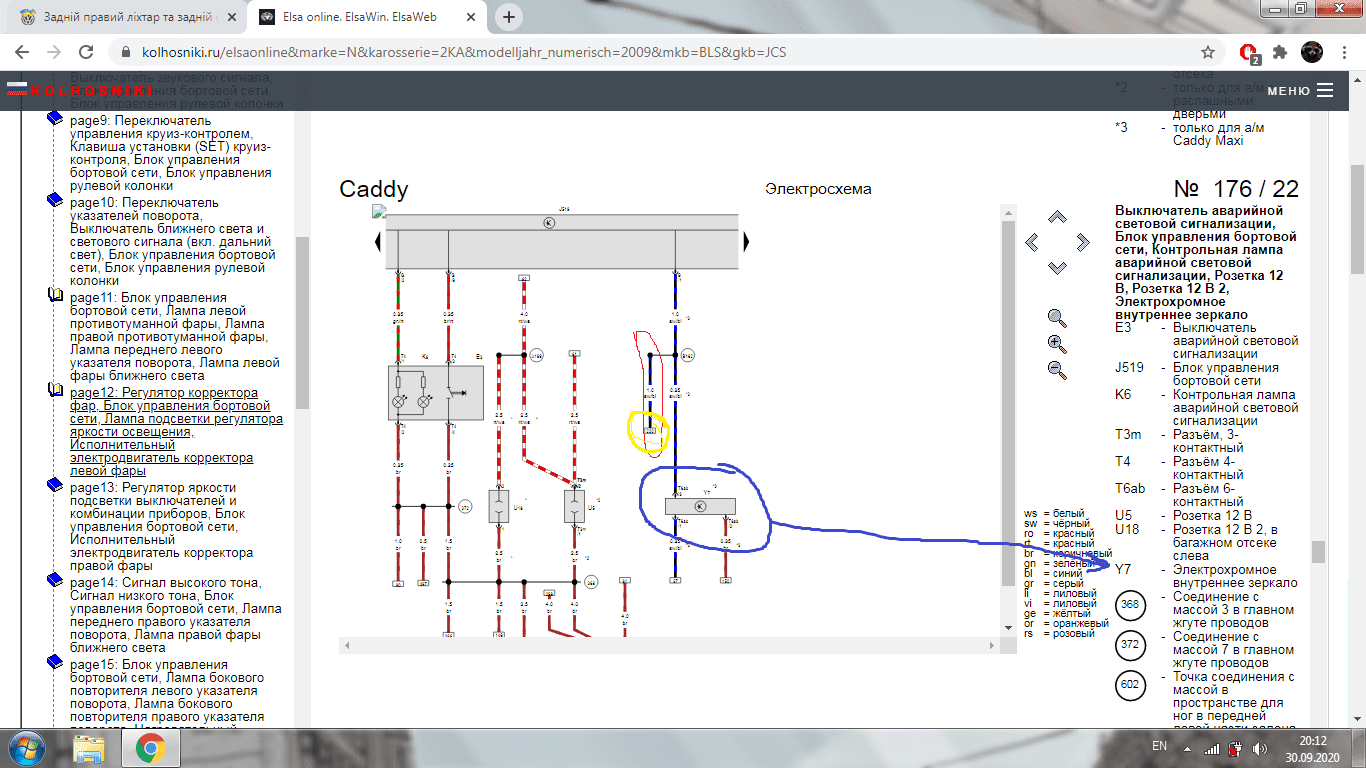This screenshot has width=1366, height=768.
Task: Click the J519 control unit bar in diagram
Action: tap(561, 241)
